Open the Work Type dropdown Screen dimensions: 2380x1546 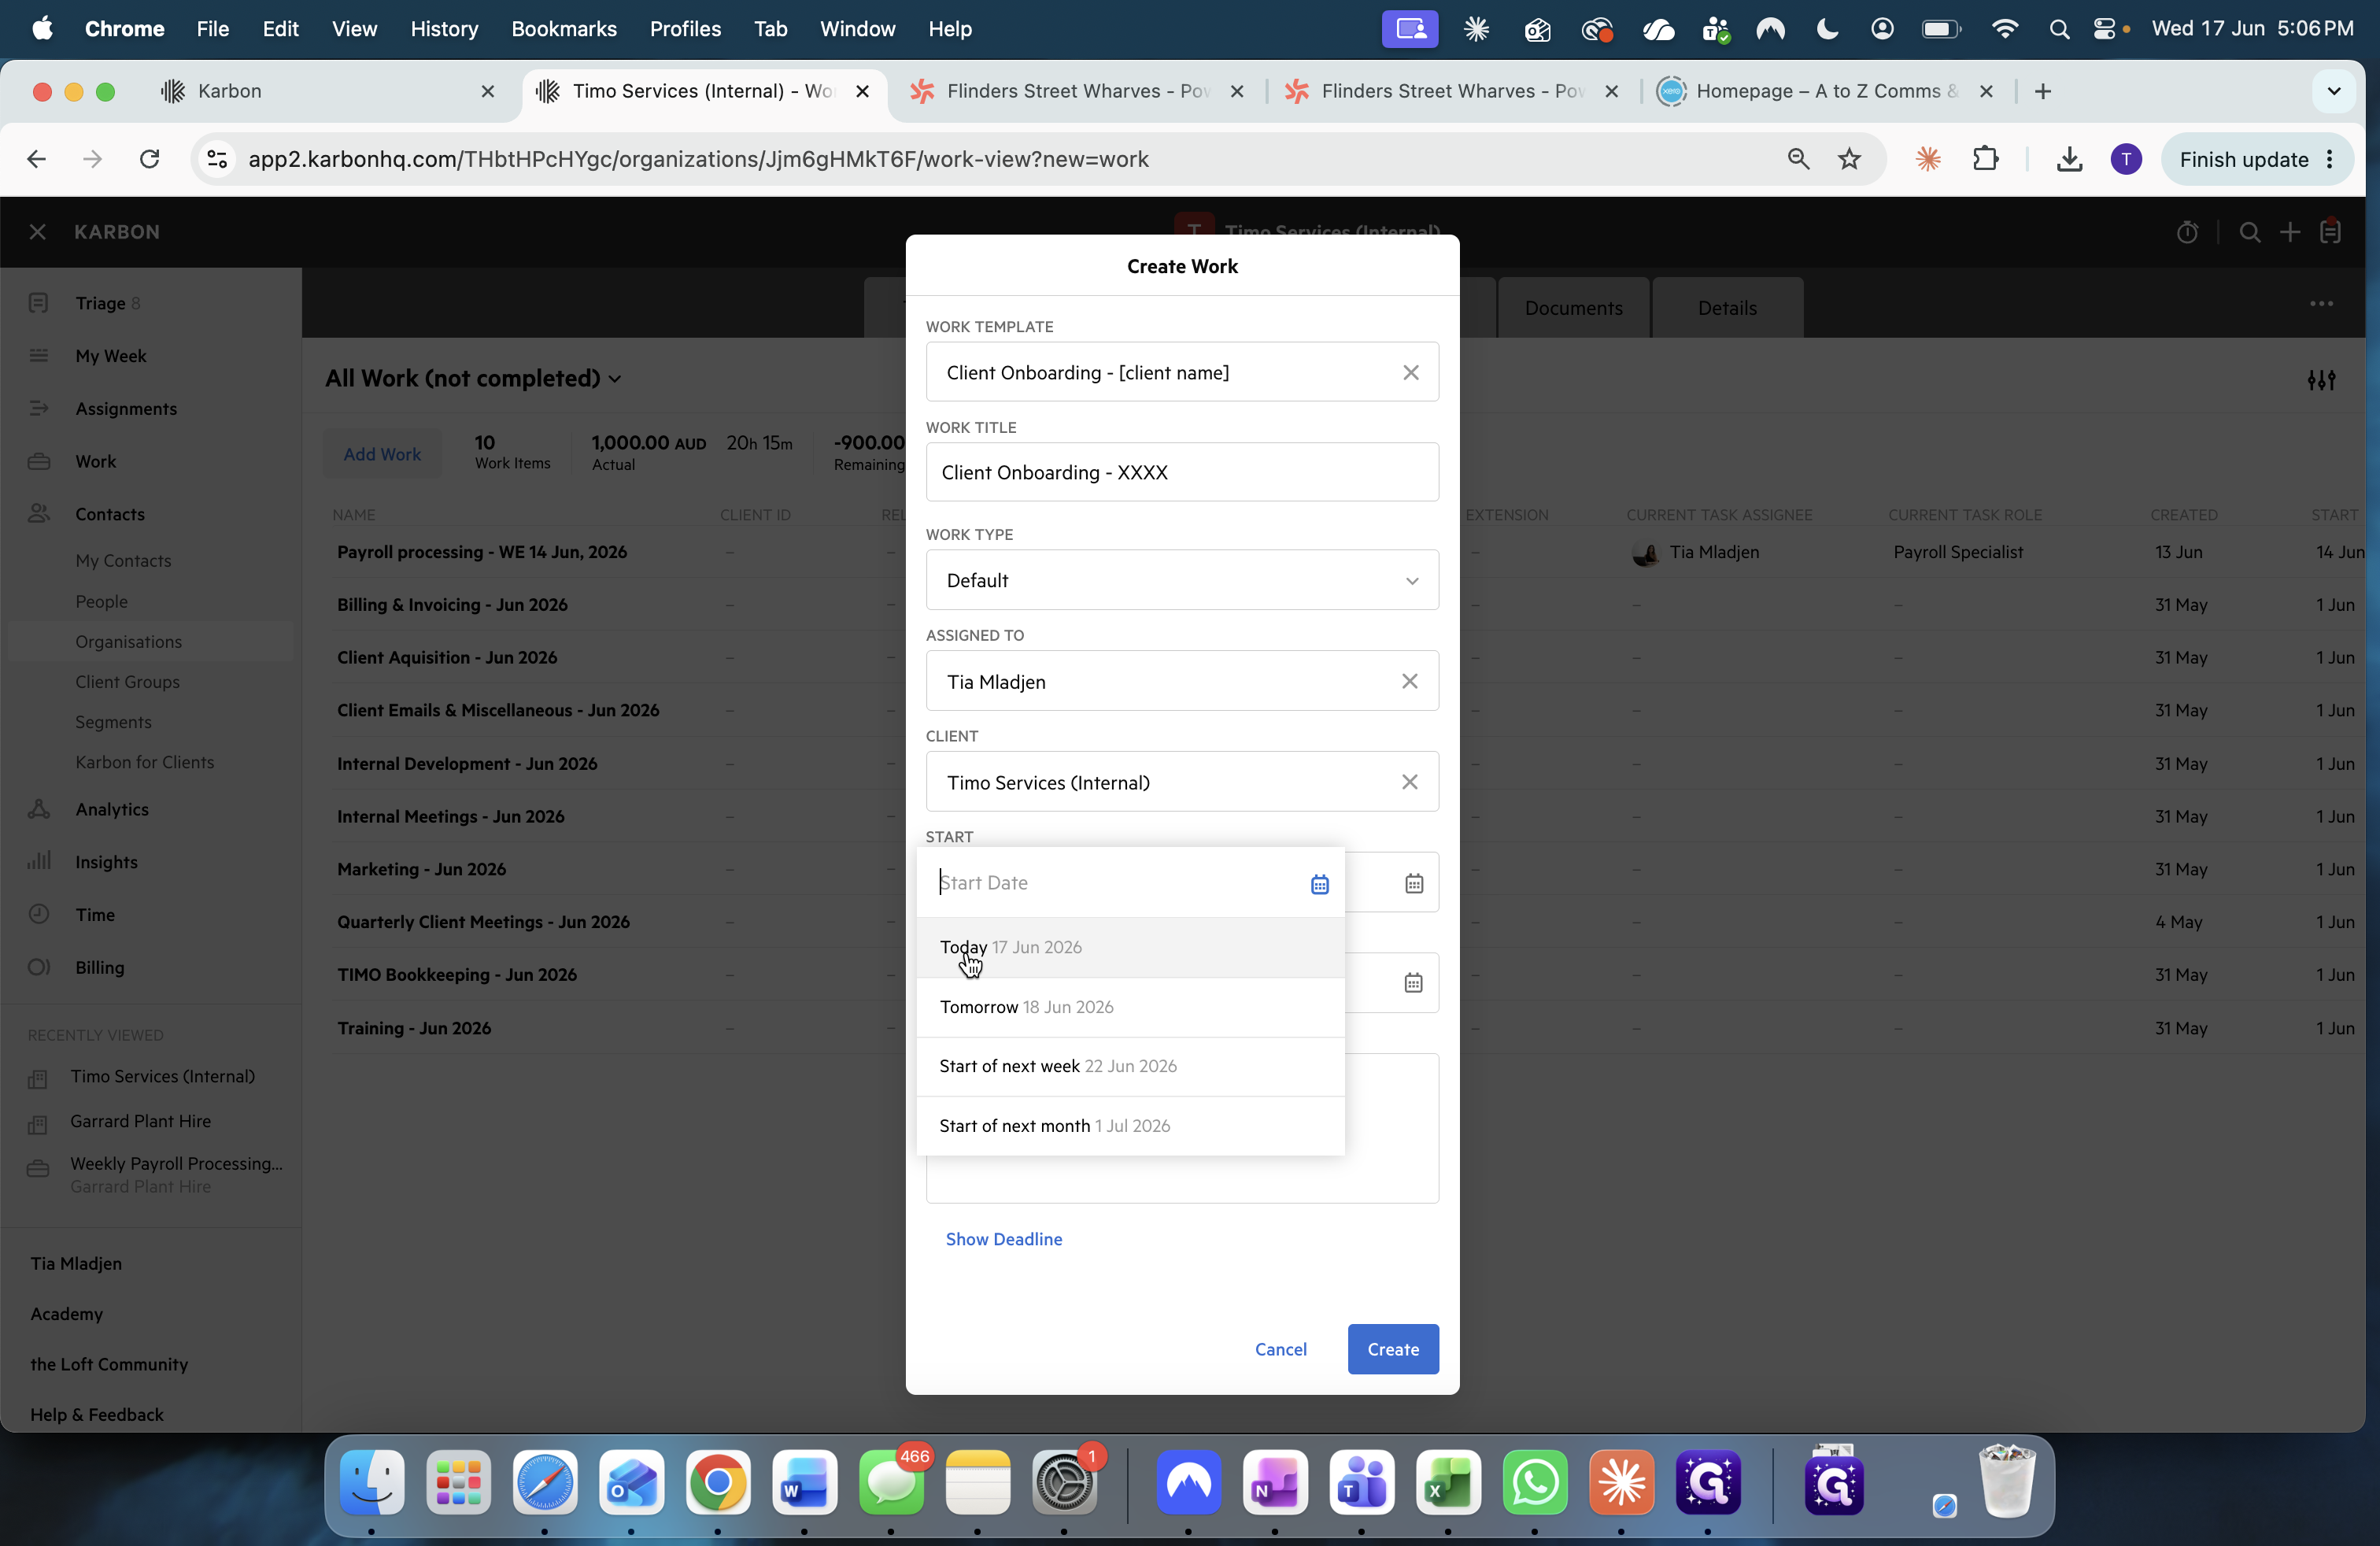1182,580
